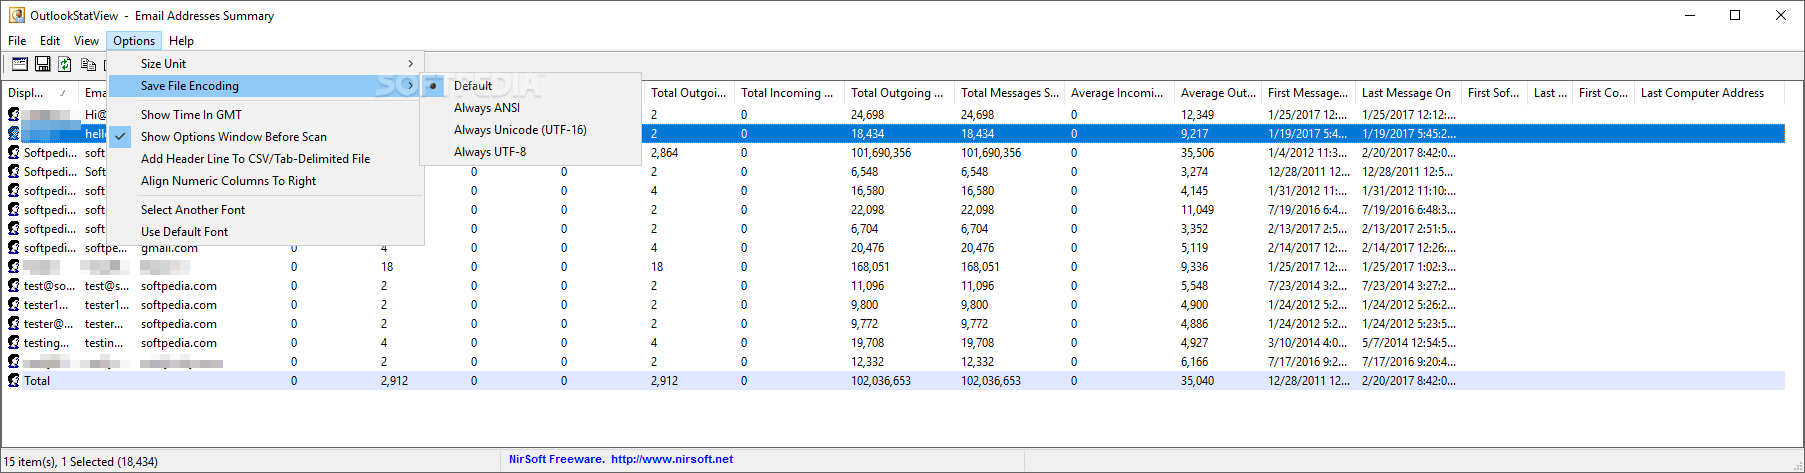Image resolution: width=1805 pixels, height=473 pixels.
Task: Open the View menu
Action: click(86, 41)
